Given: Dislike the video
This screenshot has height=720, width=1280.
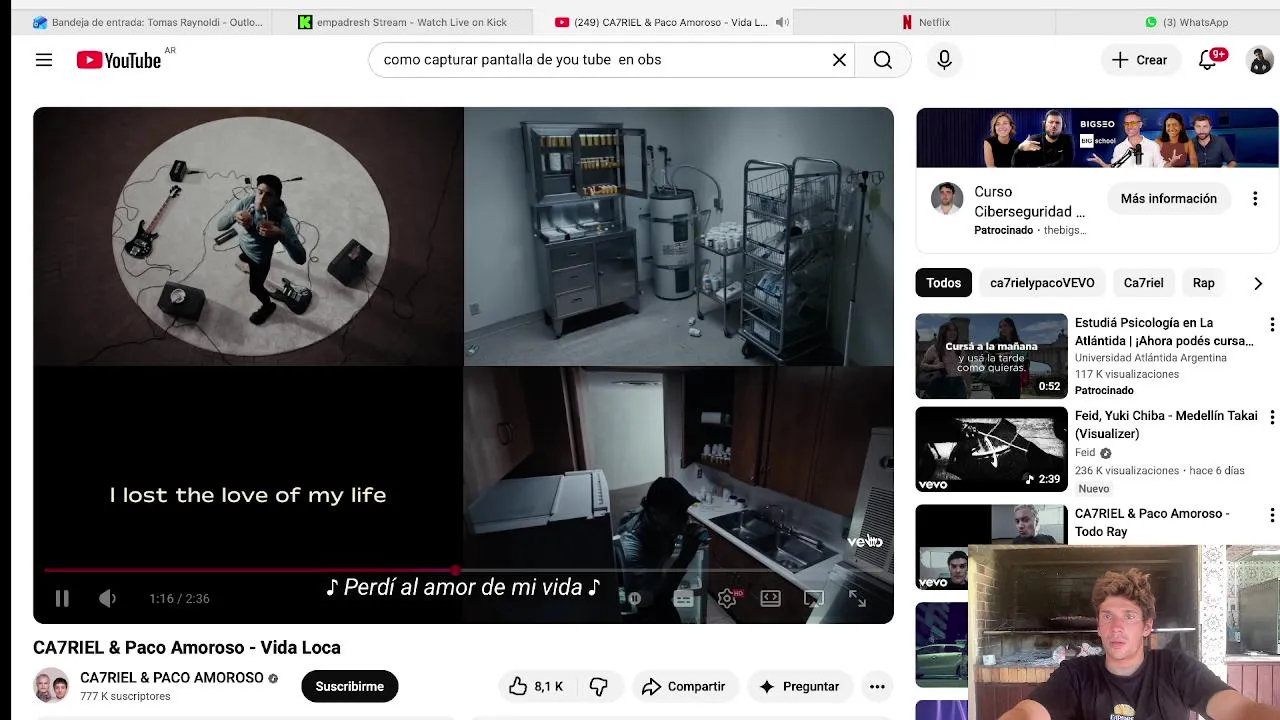Looking at the screenshot, I should point(599,687).
